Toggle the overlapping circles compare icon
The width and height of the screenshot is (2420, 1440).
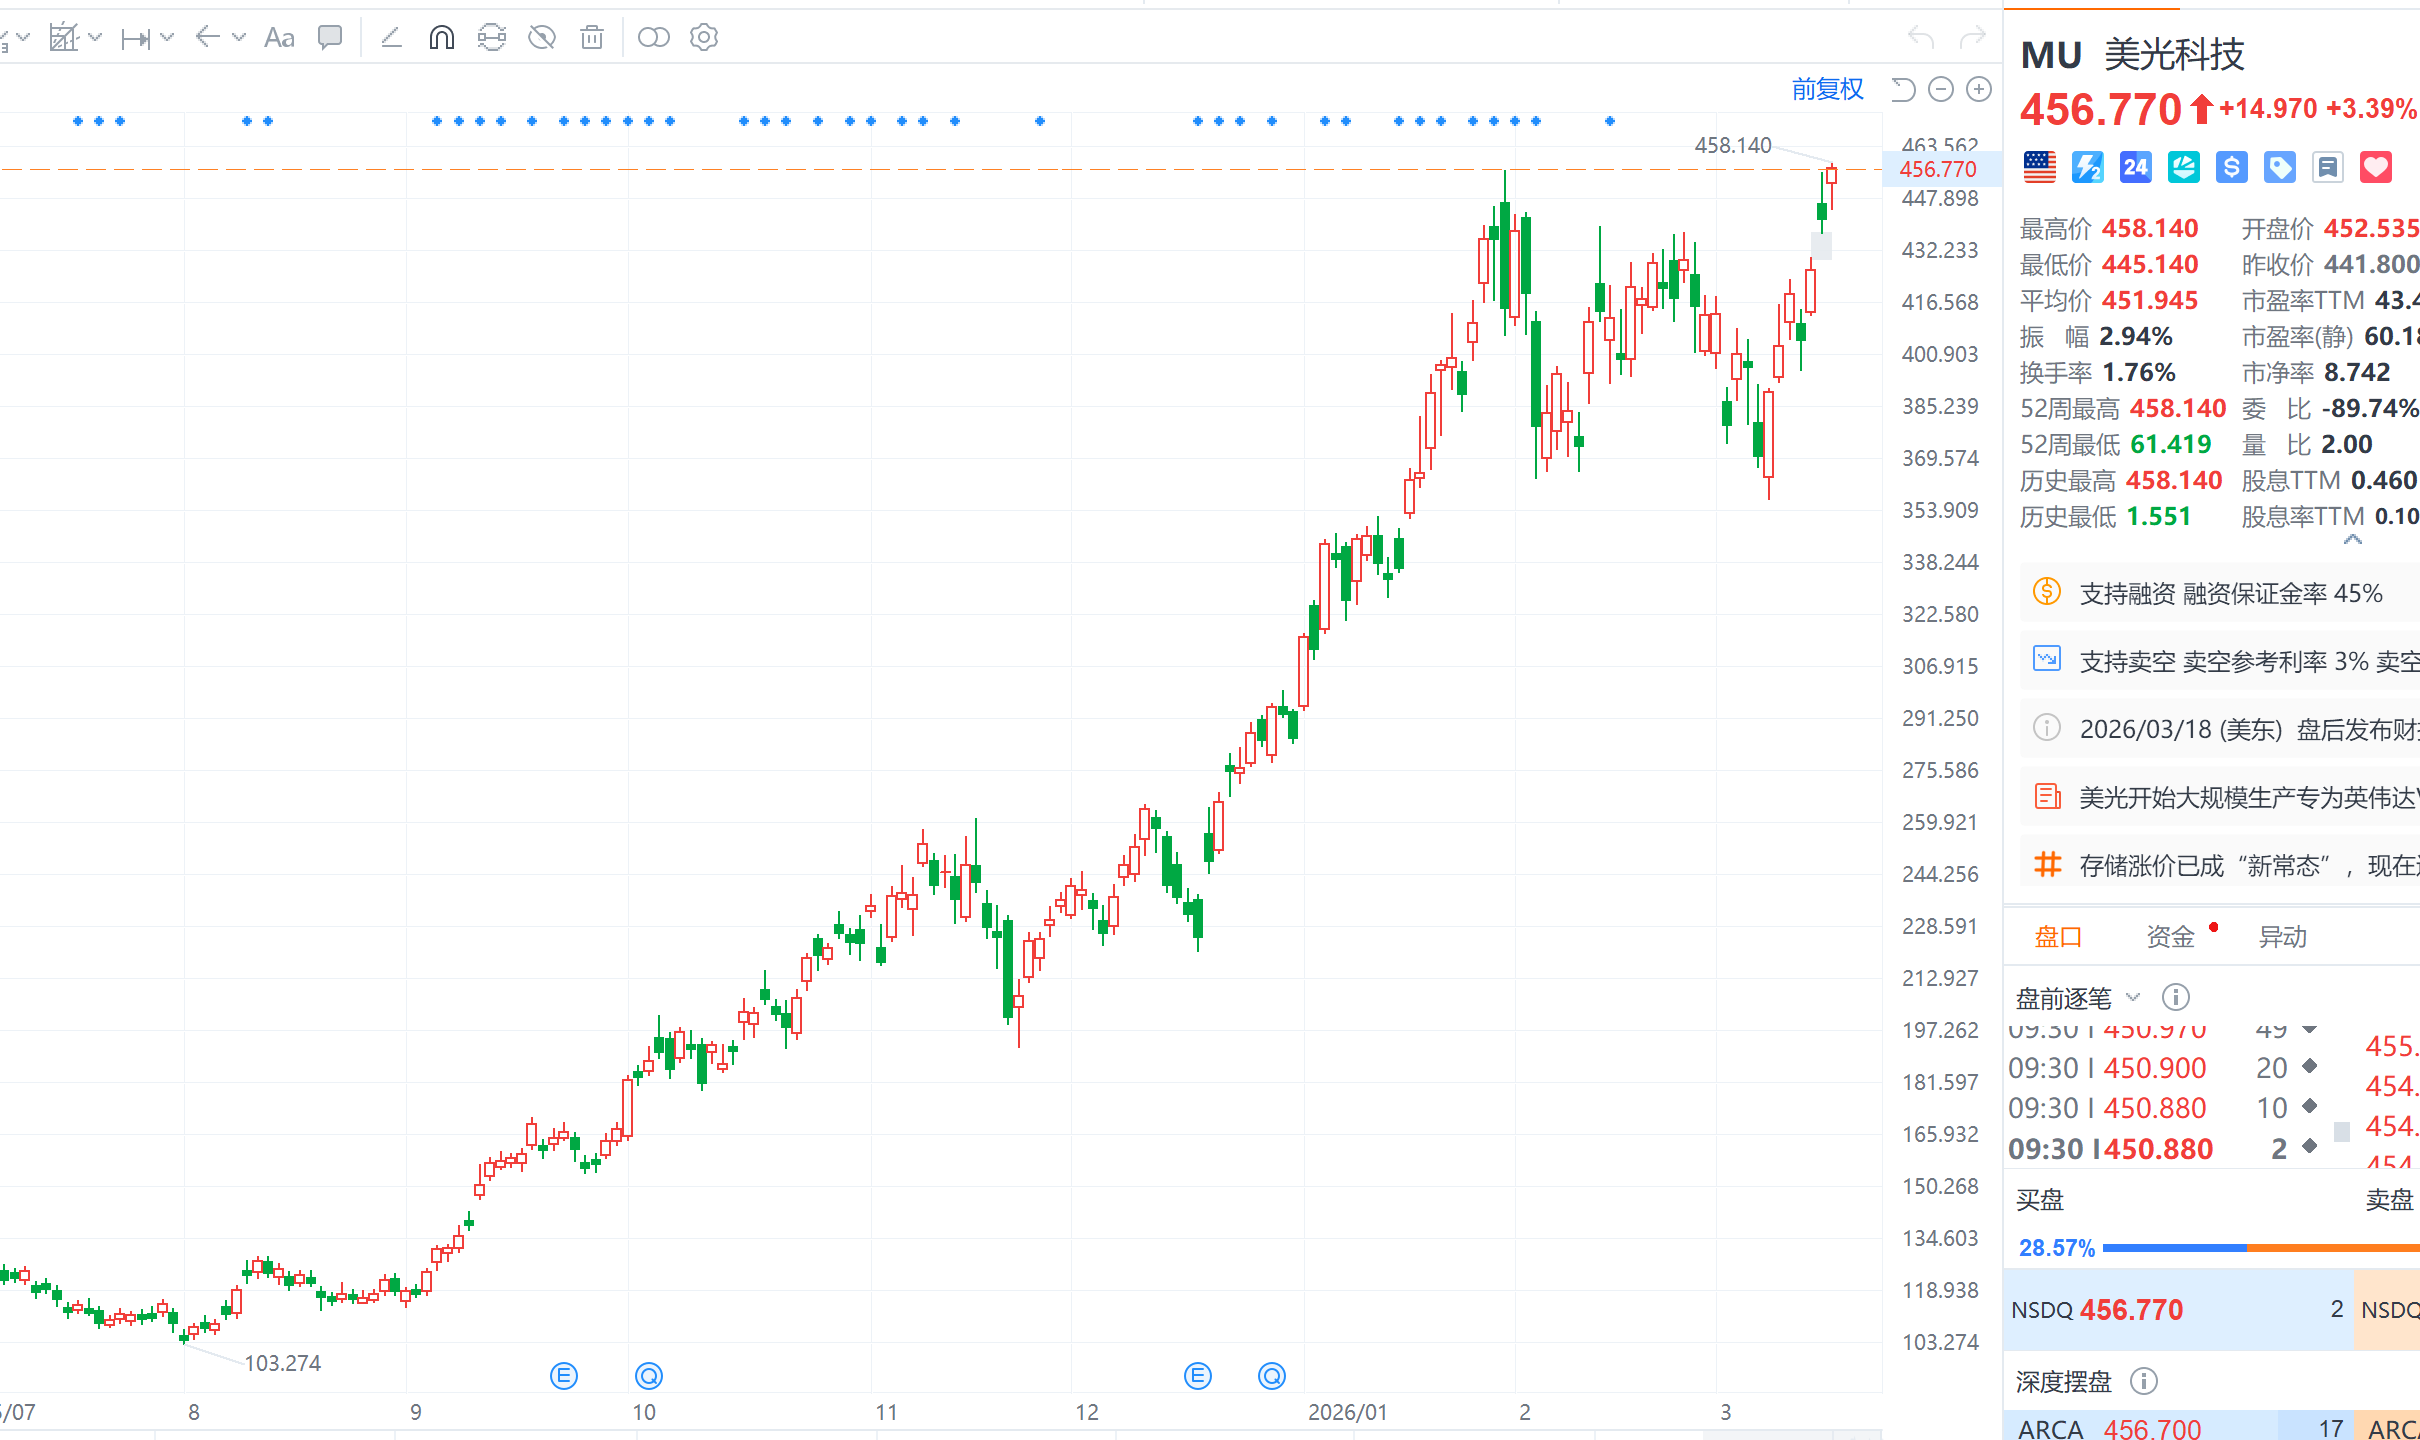coord(653,38)
